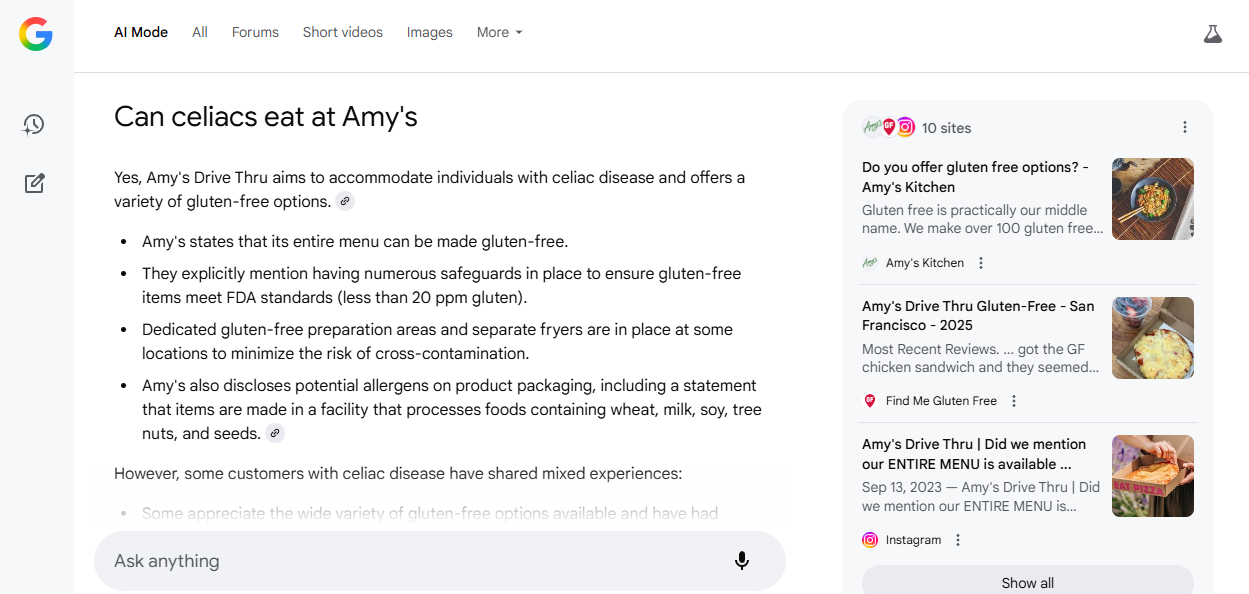Click the Amy's Kitchen source favicon
Image resolution: width=1249 pixels, height=594 pixels.
point(870,263)
